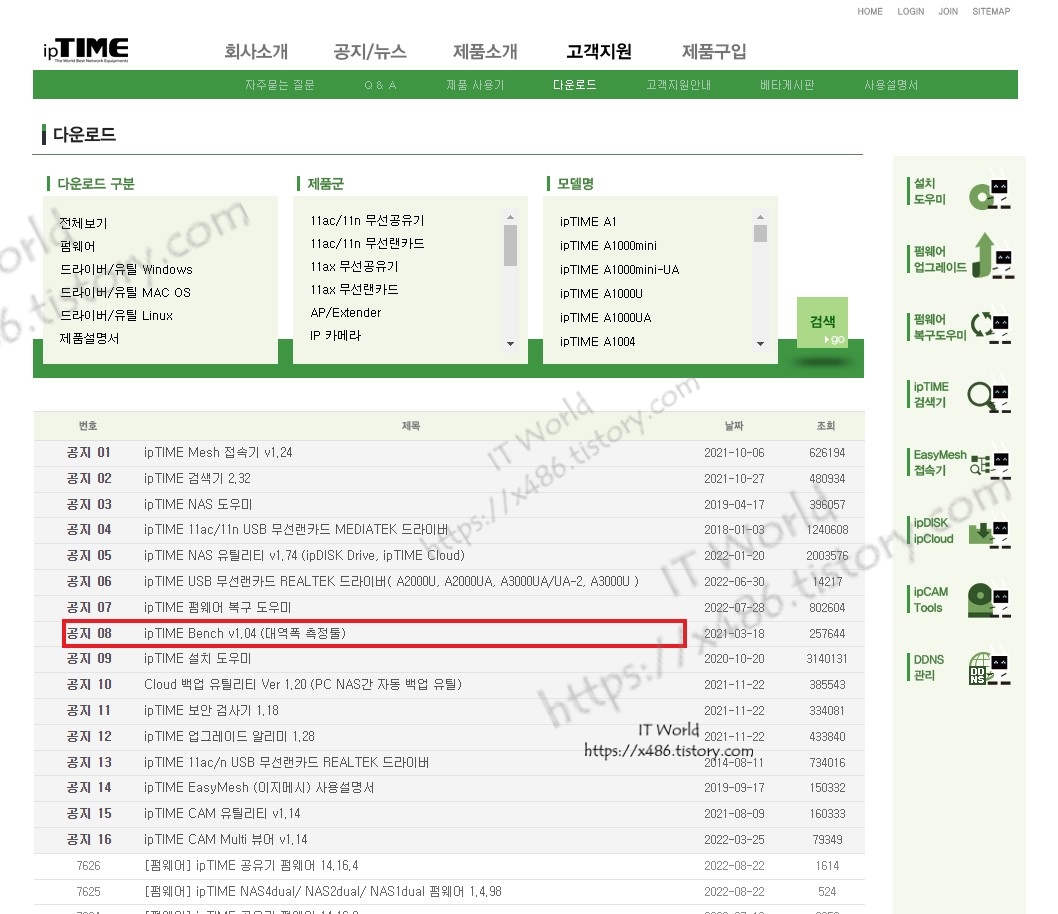Select AP/Extender product group

point(345,312)
